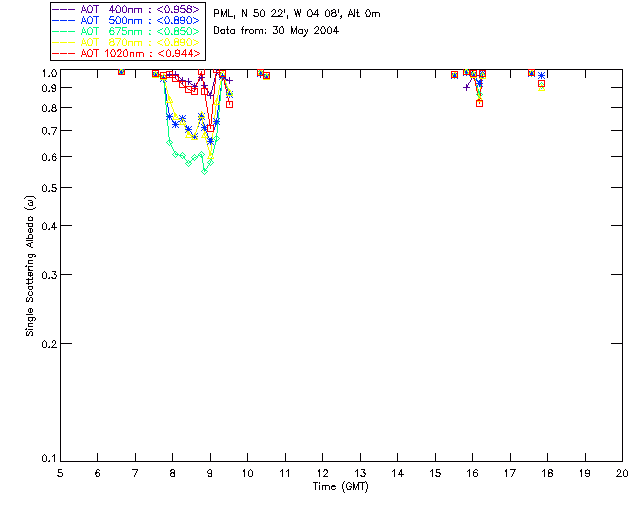Click the y-axis tick label '0.7'
Image resolution: width=640 pixels, height=512 pixels.
click(x=49, y=131)
